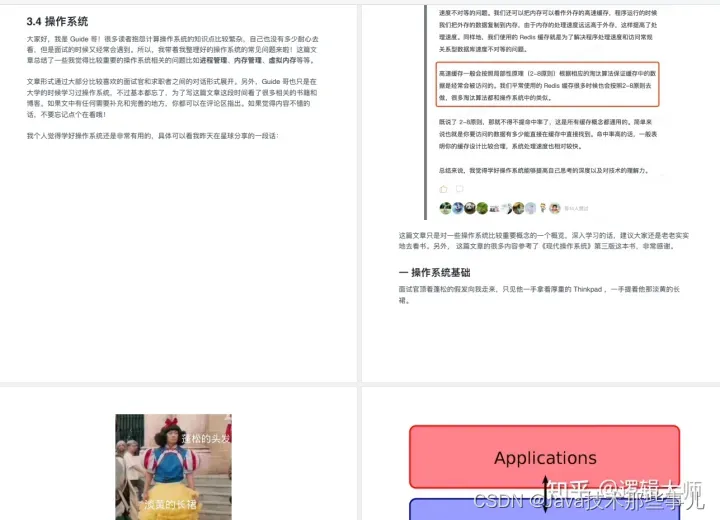Click the '淡黄的长裙' caption on the image

point(170,504)
